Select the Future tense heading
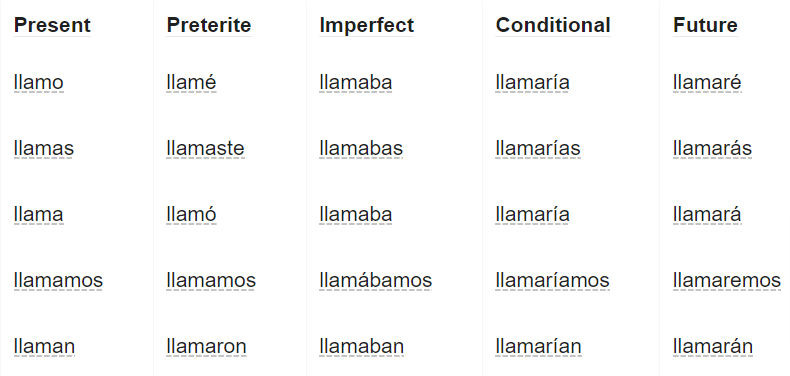The image size is (790, 376). [705, 25]
